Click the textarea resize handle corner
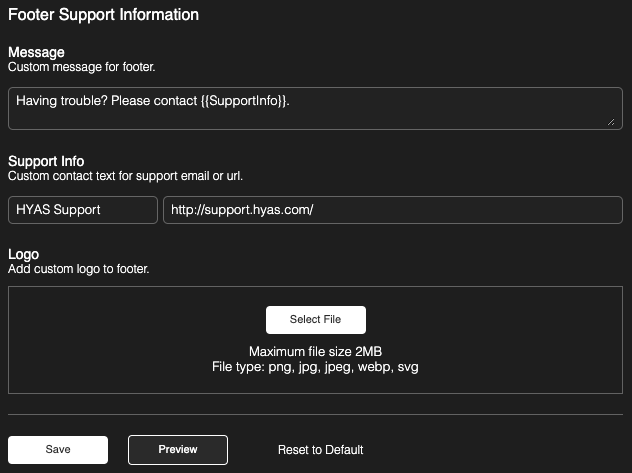Screen dimensions: 632x473 (611, 122)
